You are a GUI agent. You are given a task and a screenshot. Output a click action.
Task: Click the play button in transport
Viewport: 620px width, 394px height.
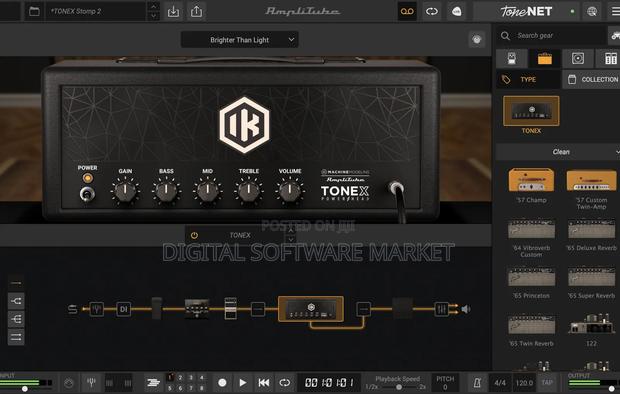(x=243, y=383)
